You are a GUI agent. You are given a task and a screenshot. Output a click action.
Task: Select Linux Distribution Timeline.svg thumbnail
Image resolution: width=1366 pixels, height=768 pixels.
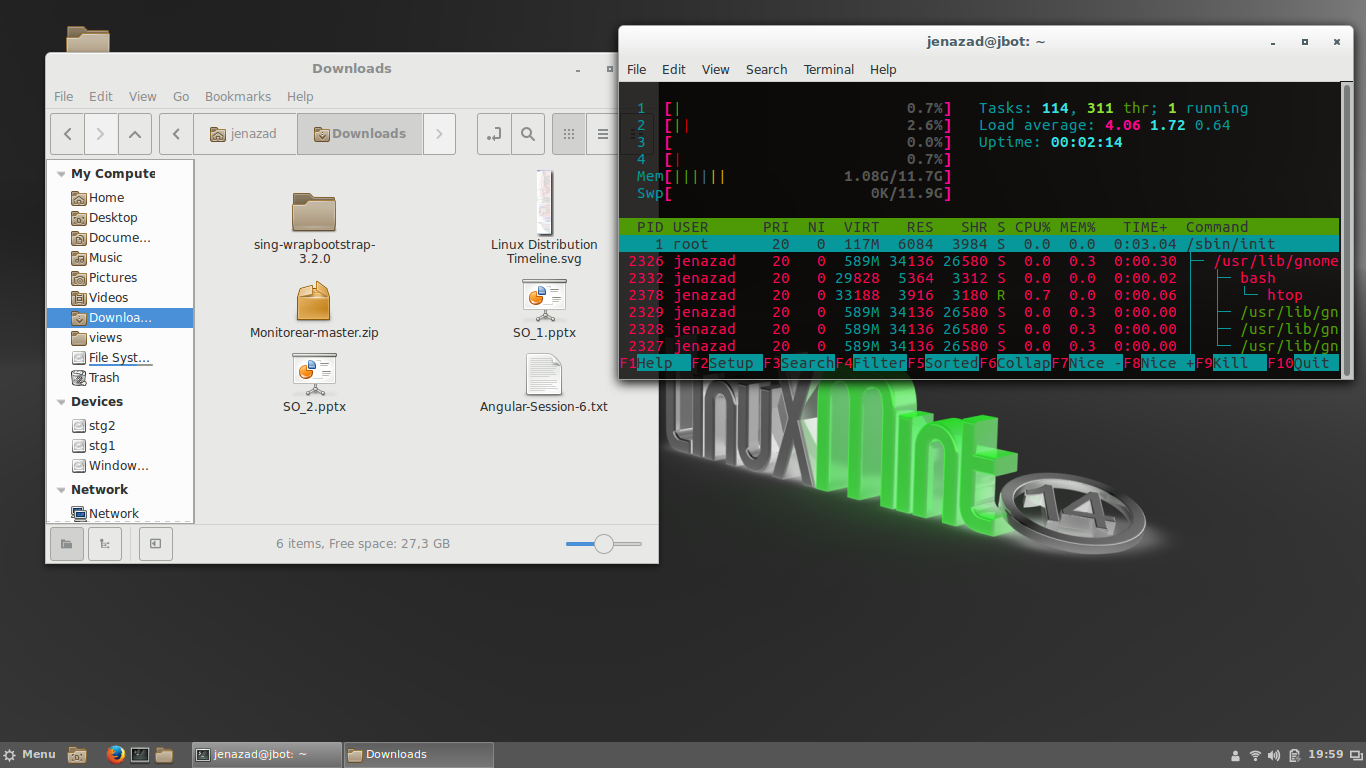click(x=544, y=203)
